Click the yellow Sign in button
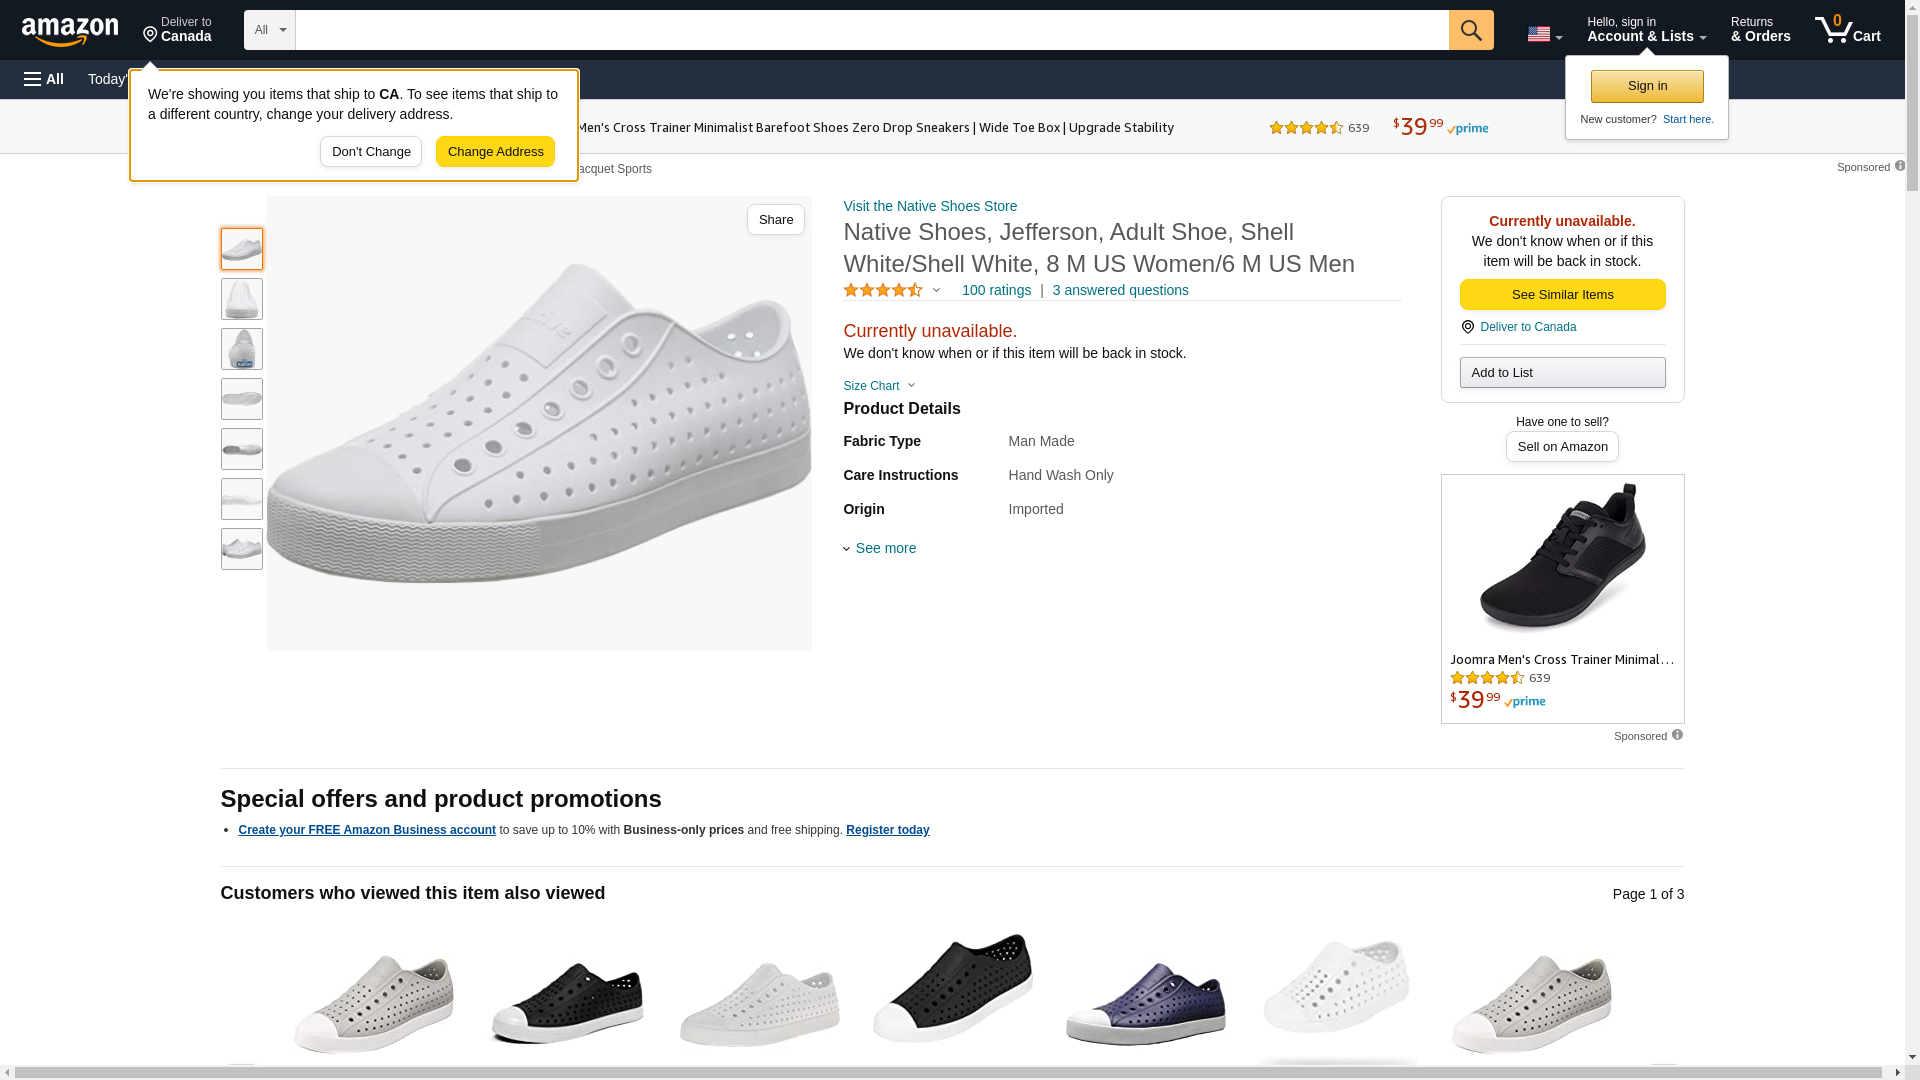Viewport: 1920px width, 1080px height. point(1646,86)
